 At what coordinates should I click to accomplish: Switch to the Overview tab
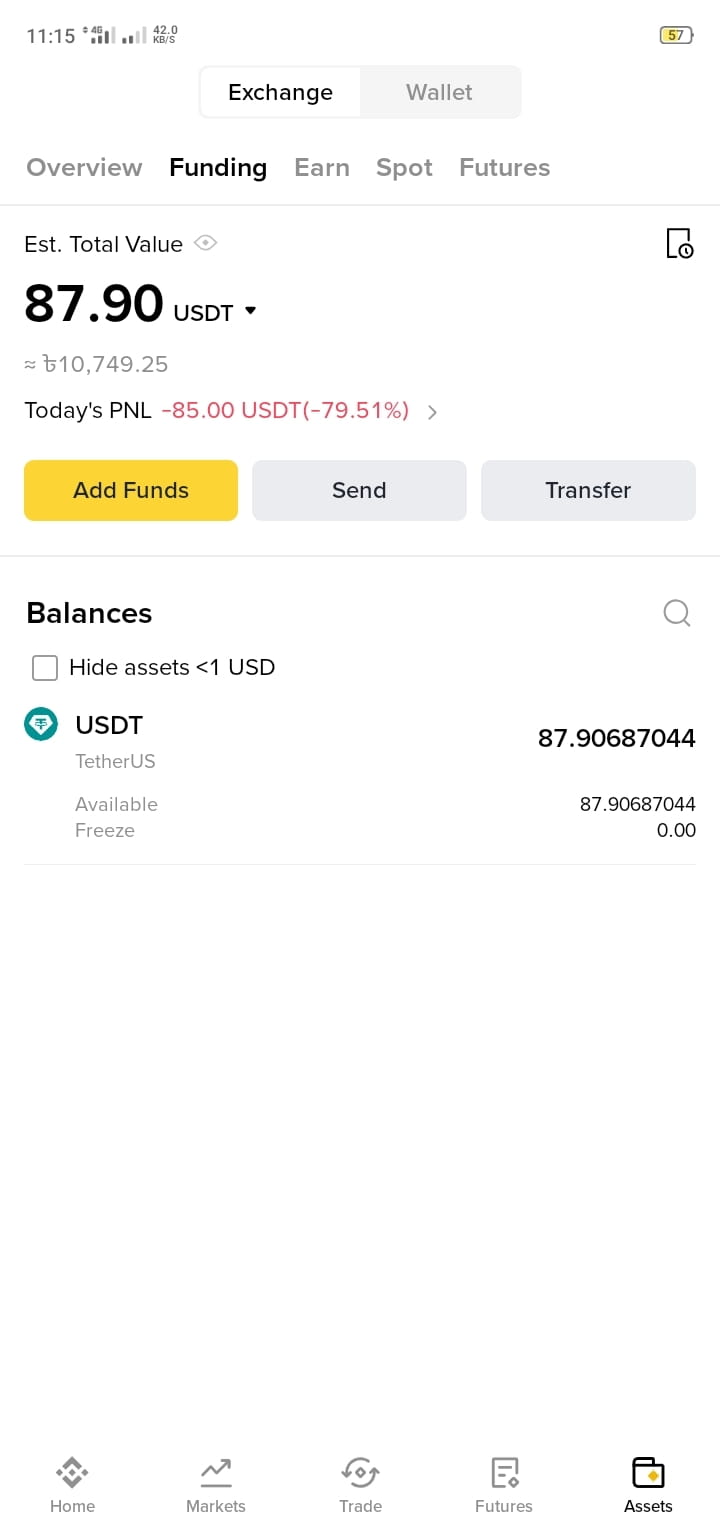click(84, 167)
